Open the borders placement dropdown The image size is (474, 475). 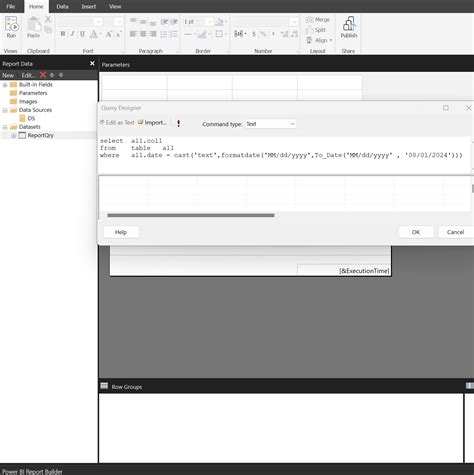pyautogui.click(x=221, y=34)
